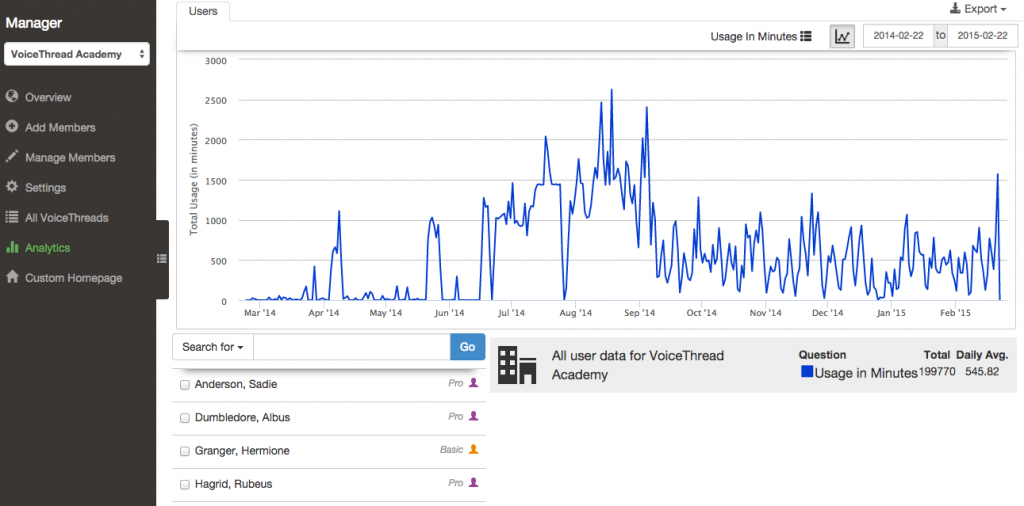The width and height of the screenshot is (1024, 506).
Task: Click the All VoiceThreads list icon
Action: pyautogui.click(x=11, y=217)
